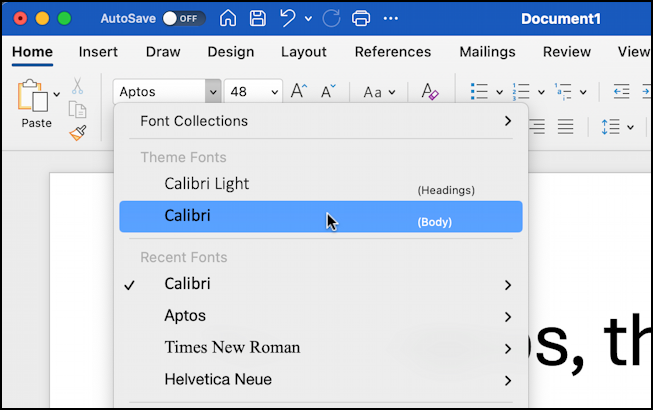Click the Increase Font Size icon

point(299,91)
